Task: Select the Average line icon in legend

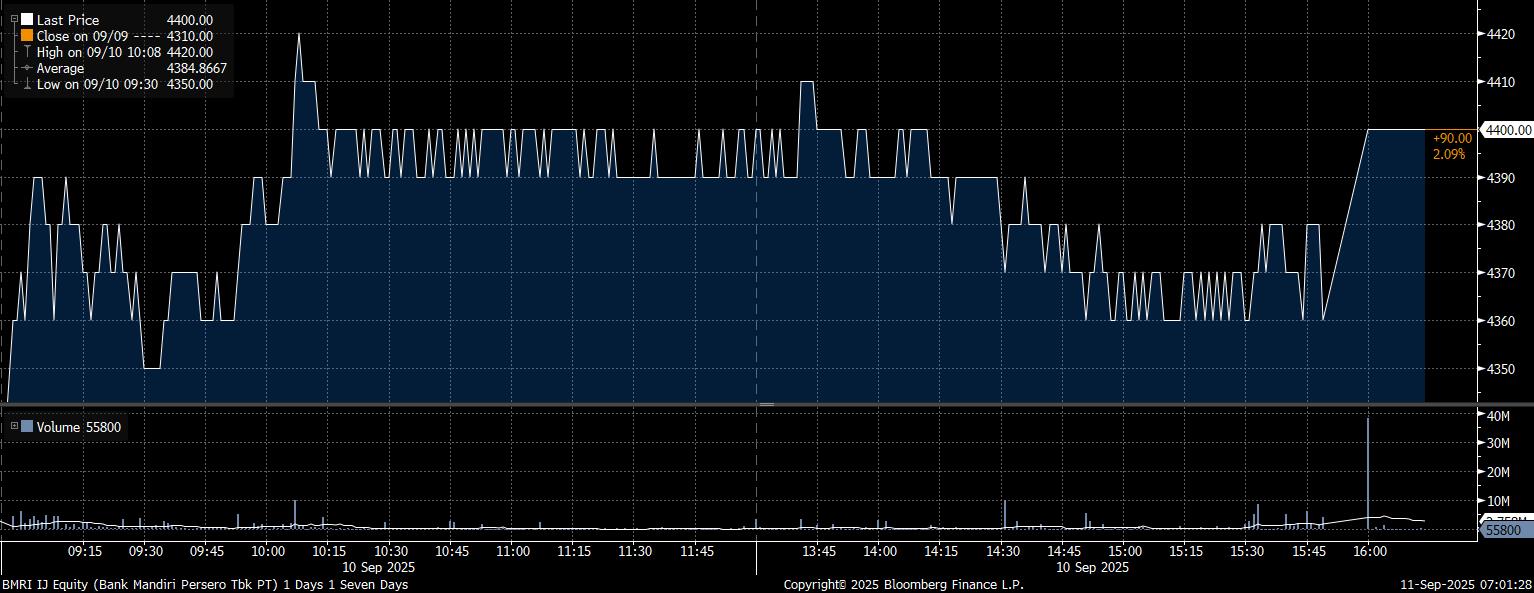Action: (27, 68)
